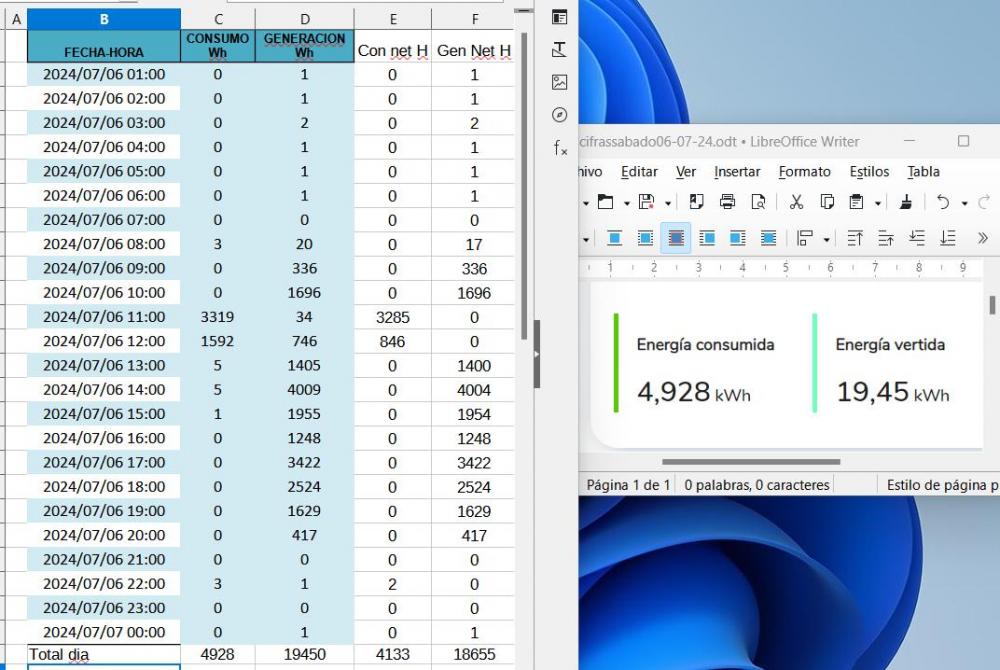Click Writer's horizontal scrollbar thumb
This screenshot has width=1000, height=670.
click(751, 462)
